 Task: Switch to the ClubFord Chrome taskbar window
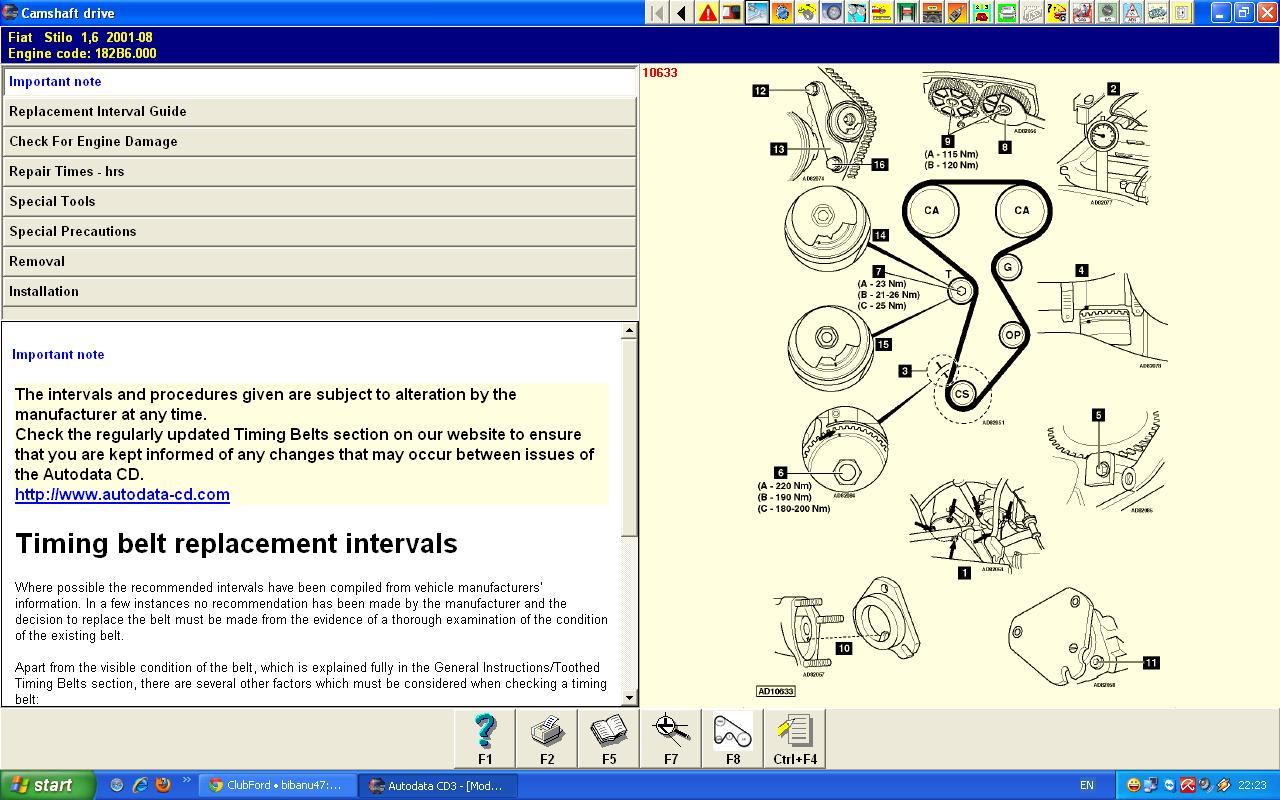[x=277, y=785]
